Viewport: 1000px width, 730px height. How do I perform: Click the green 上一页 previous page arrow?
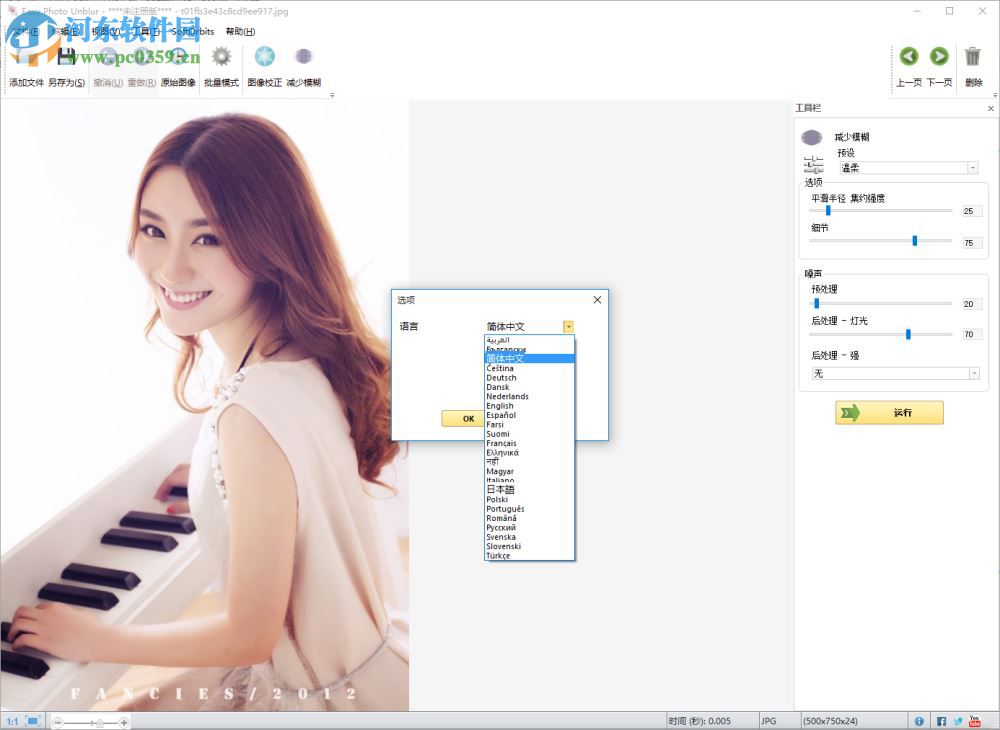click(908, 57)
